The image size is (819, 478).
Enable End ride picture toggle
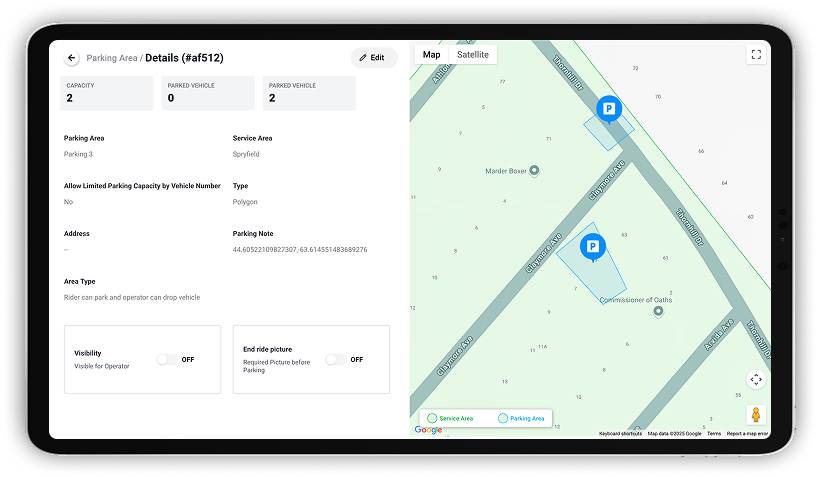pos(336,359)
